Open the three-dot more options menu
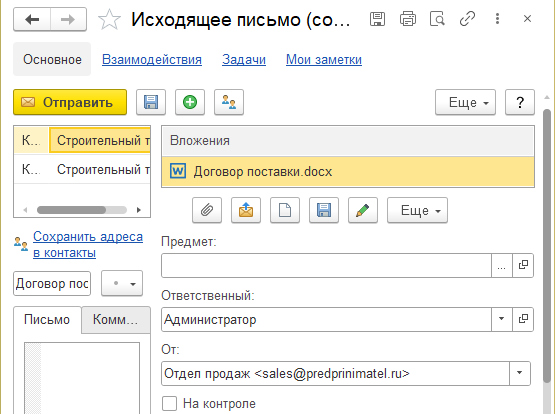Screen dimensions: 555x414 pos(497,19)
